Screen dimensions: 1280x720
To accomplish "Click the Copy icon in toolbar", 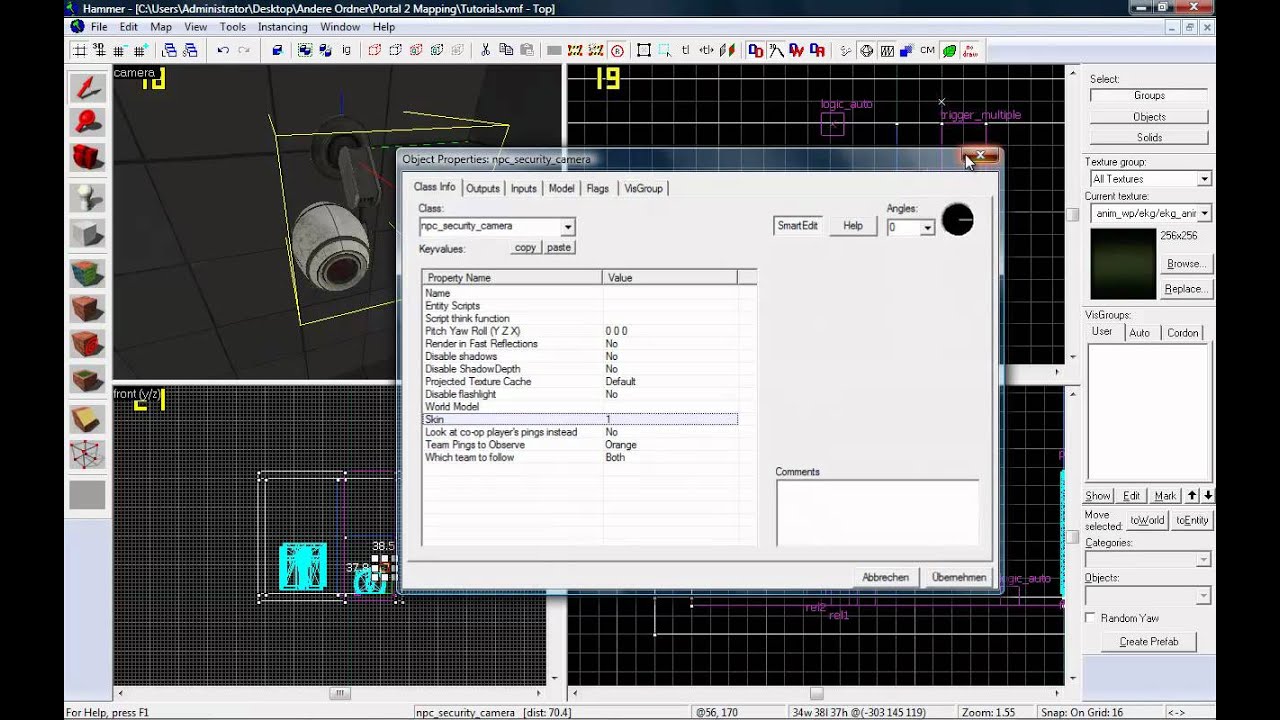I will [x=506, y=50].
